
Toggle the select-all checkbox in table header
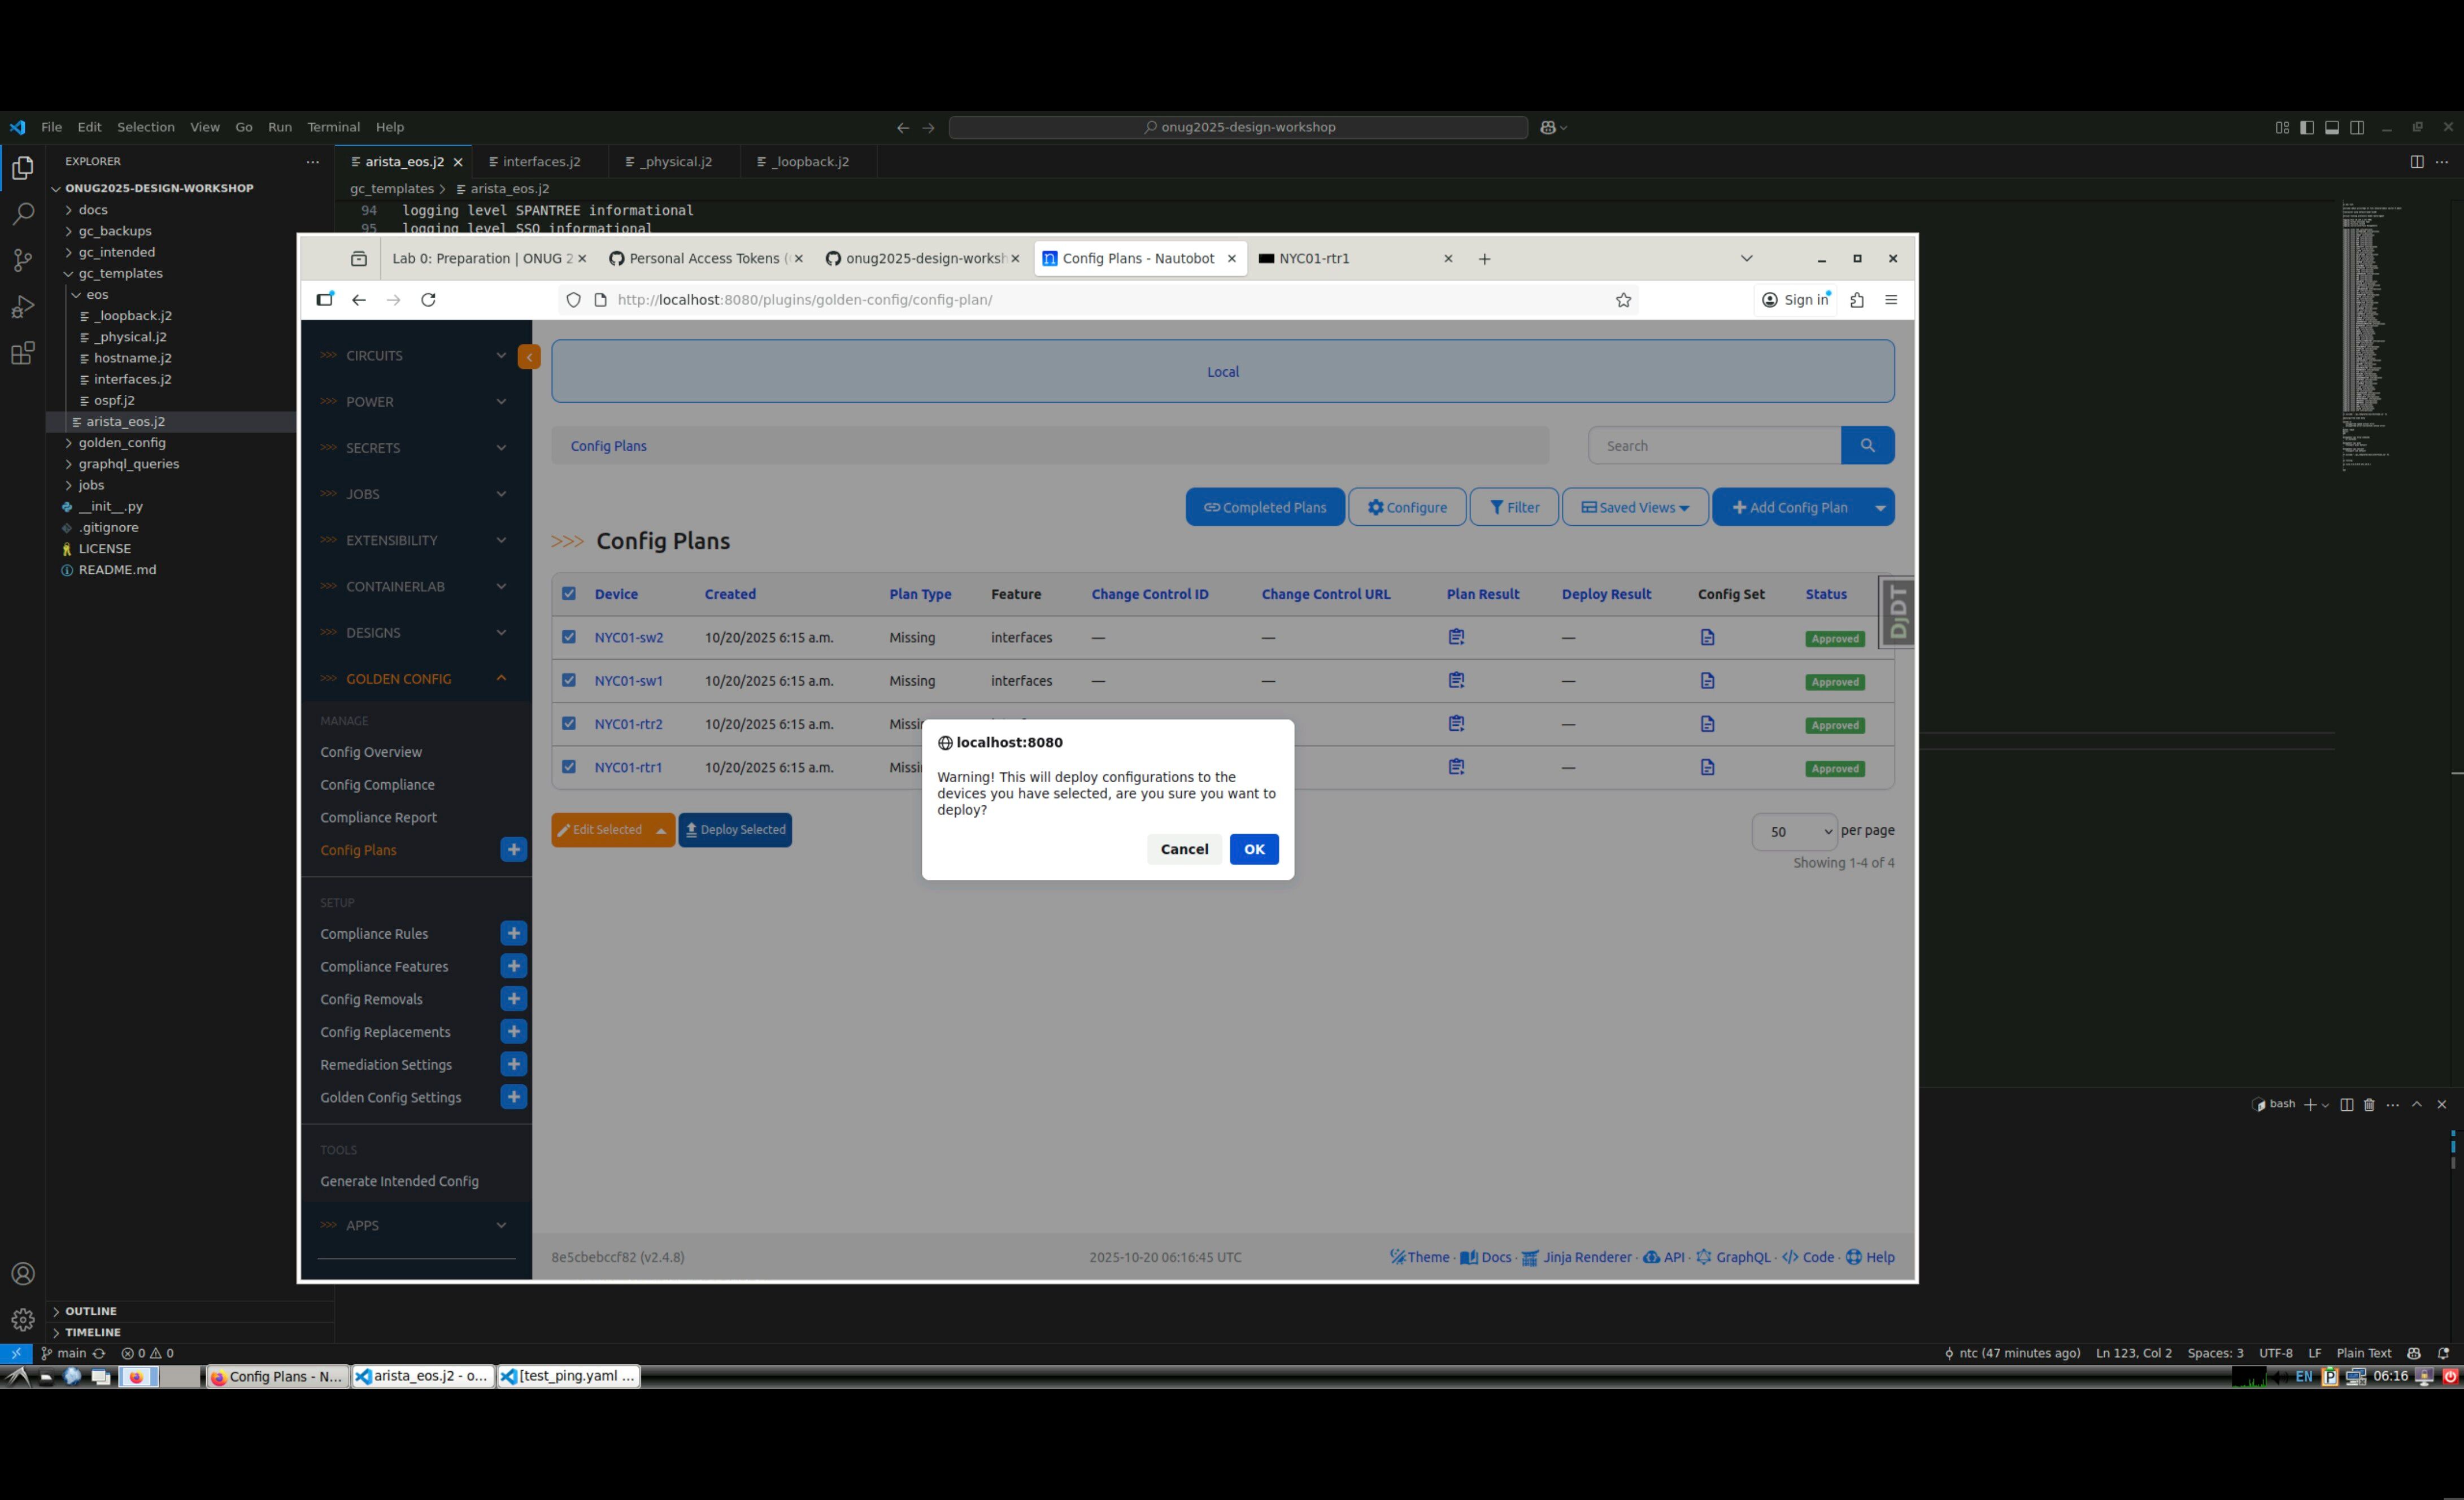coord(569,594)
